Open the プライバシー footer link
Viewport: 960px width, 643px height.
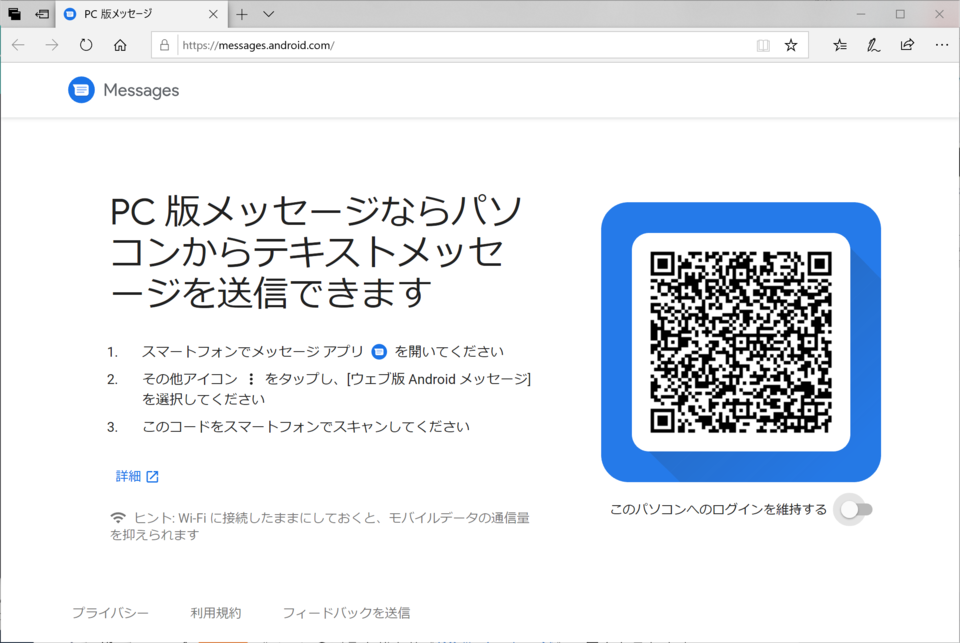(110, 612)
